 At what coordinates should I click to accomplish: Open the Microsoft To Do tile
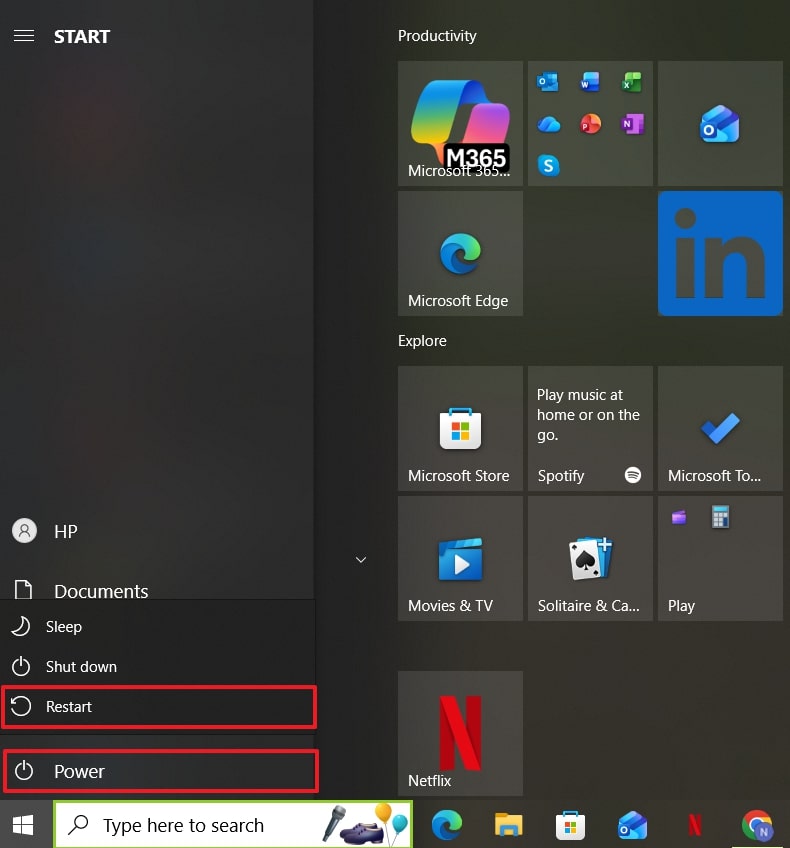(x=720, y=428)
